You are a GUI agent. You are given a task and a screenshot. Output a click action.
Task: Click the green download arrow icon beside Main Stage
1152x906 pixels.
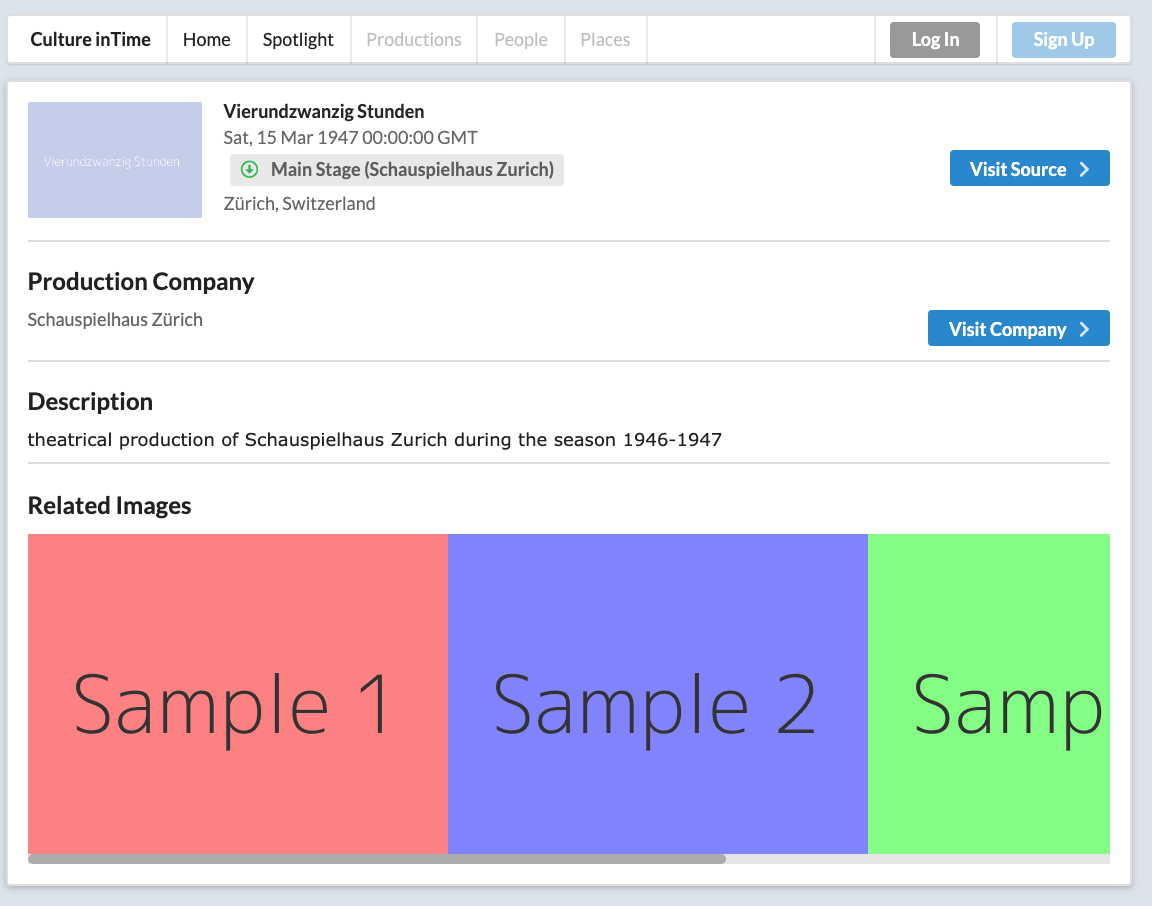[x=250, y=170]
